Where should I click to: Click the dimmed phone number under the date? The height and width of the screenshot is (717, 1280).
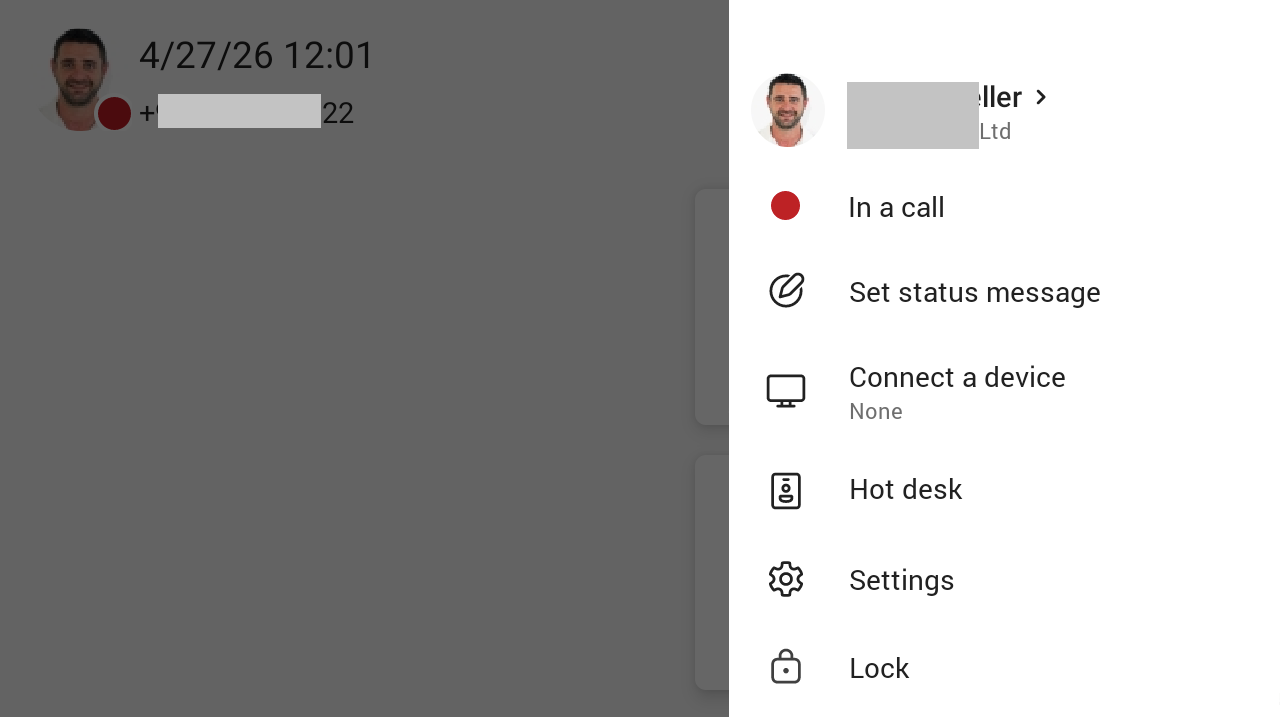(247, 112)
